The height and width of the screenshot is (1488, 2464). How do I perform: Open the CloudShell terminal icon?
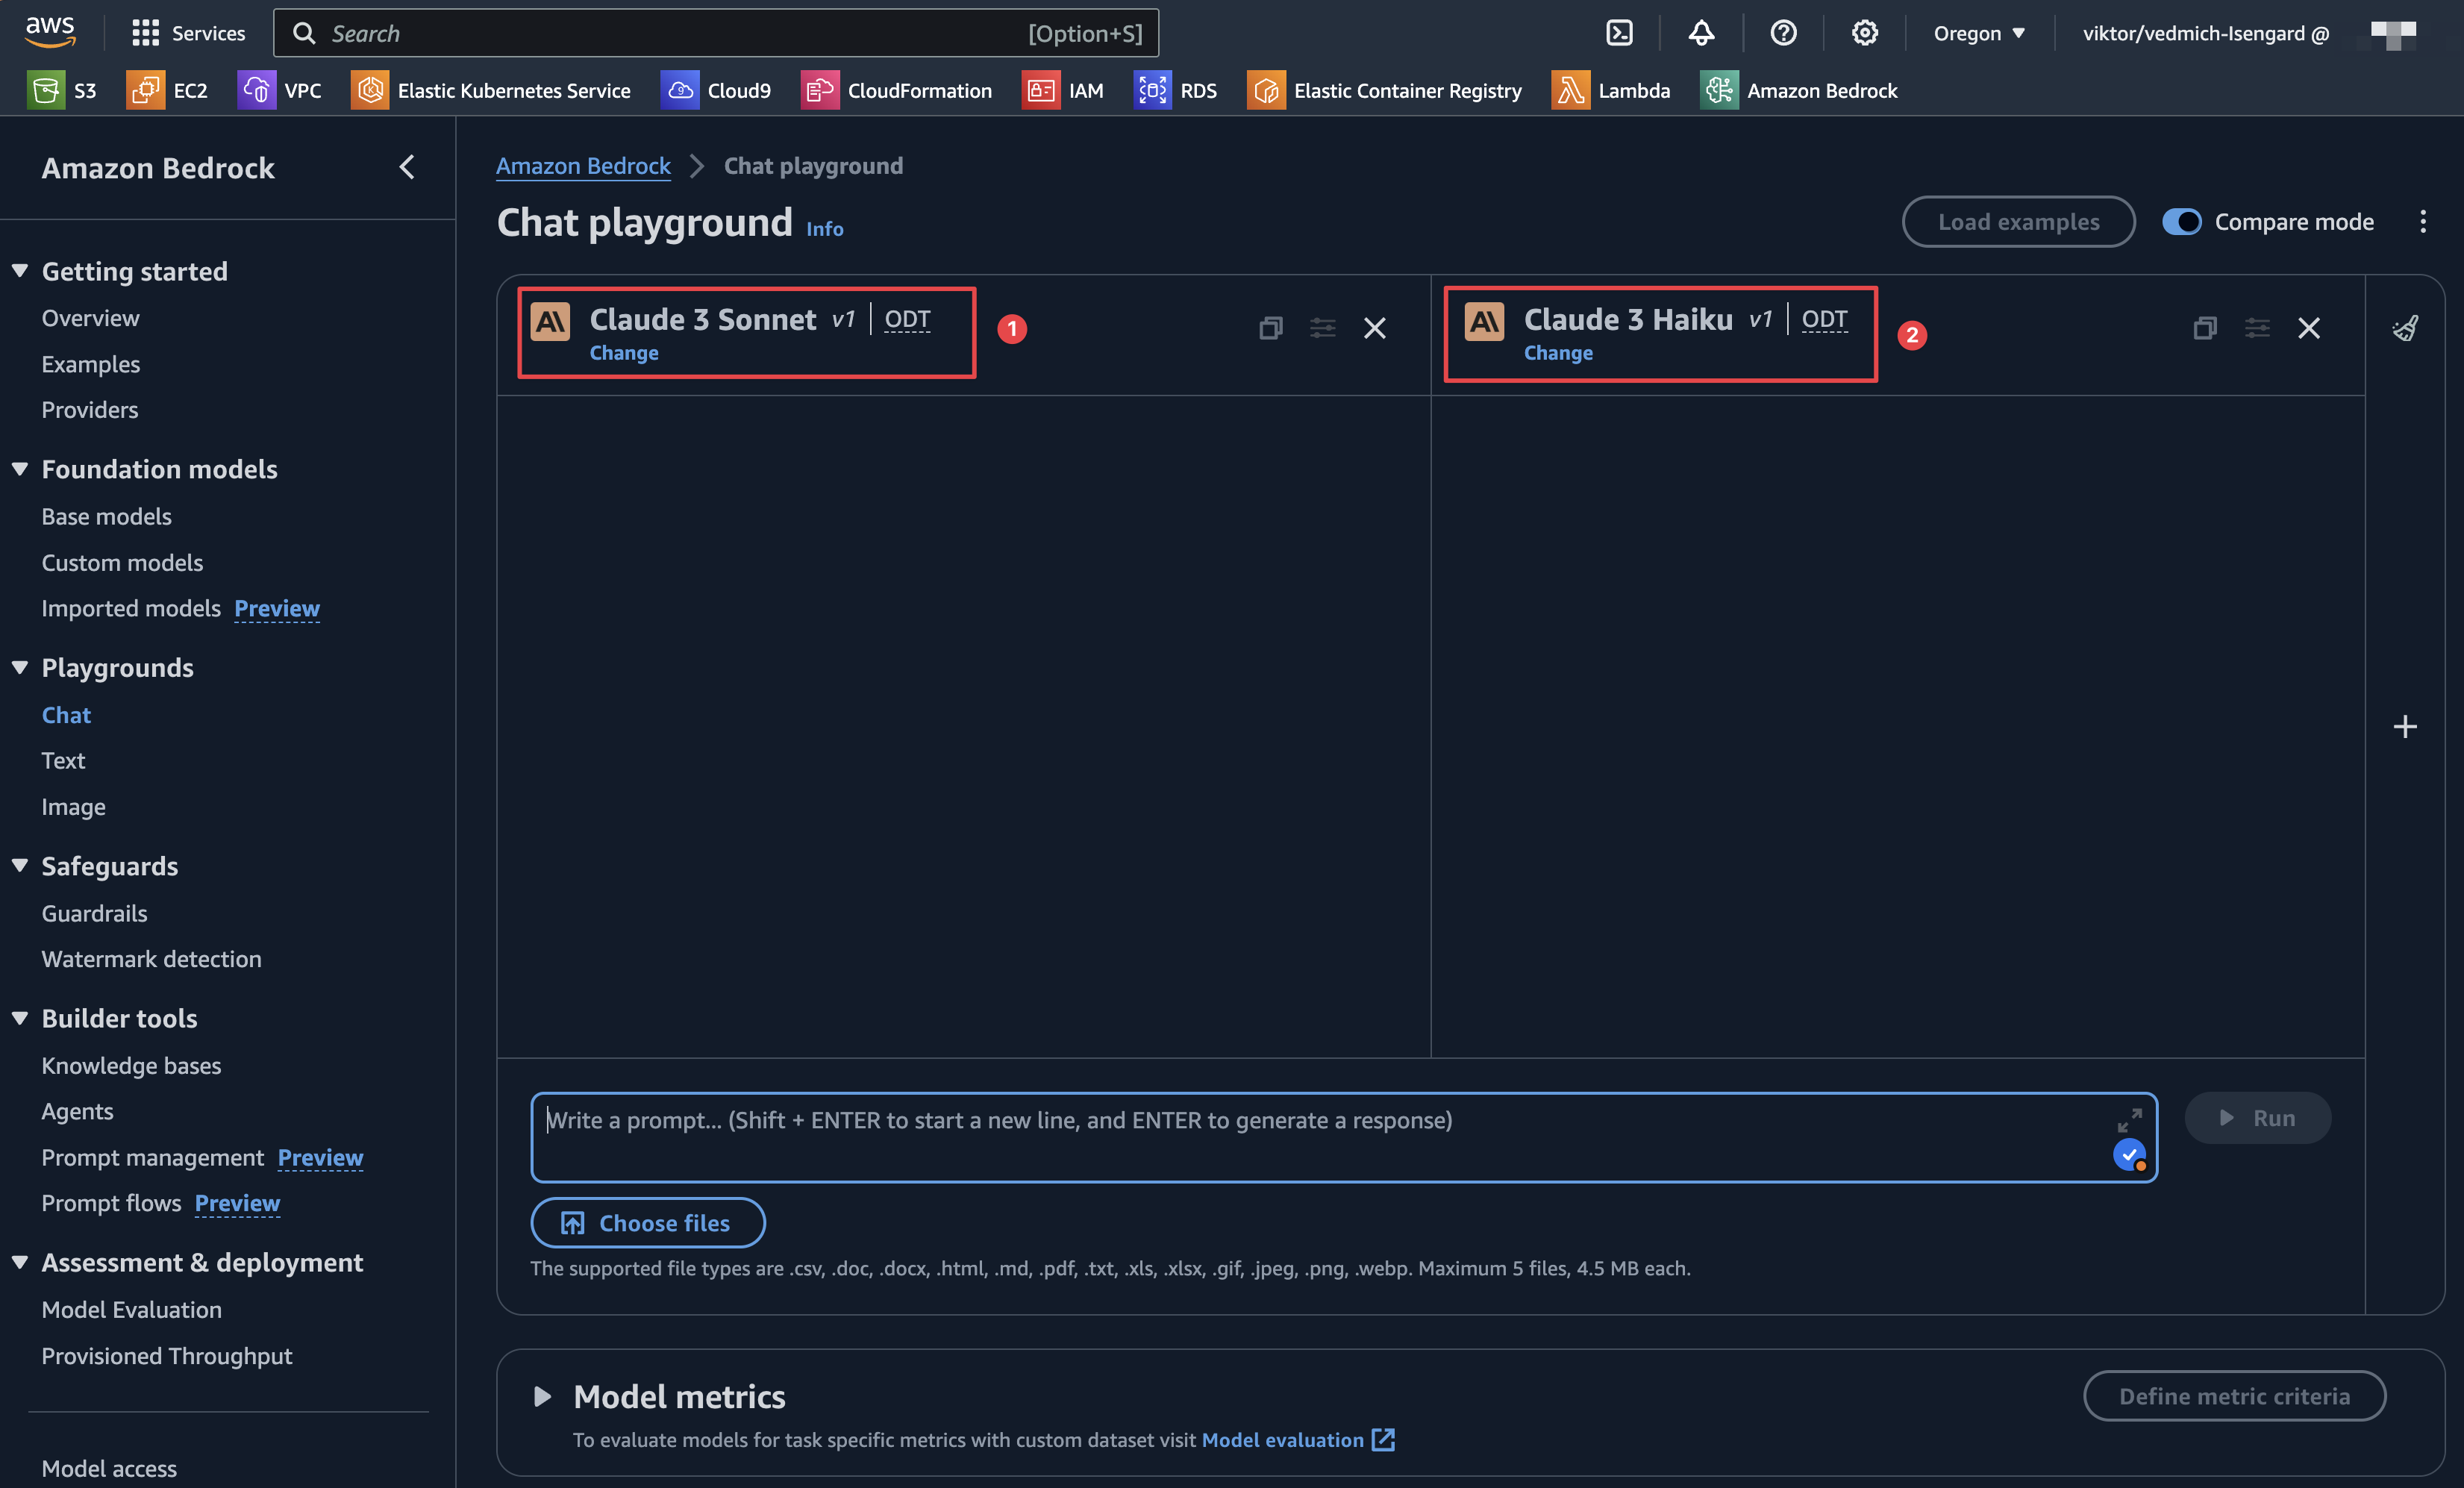(1619, 33)
